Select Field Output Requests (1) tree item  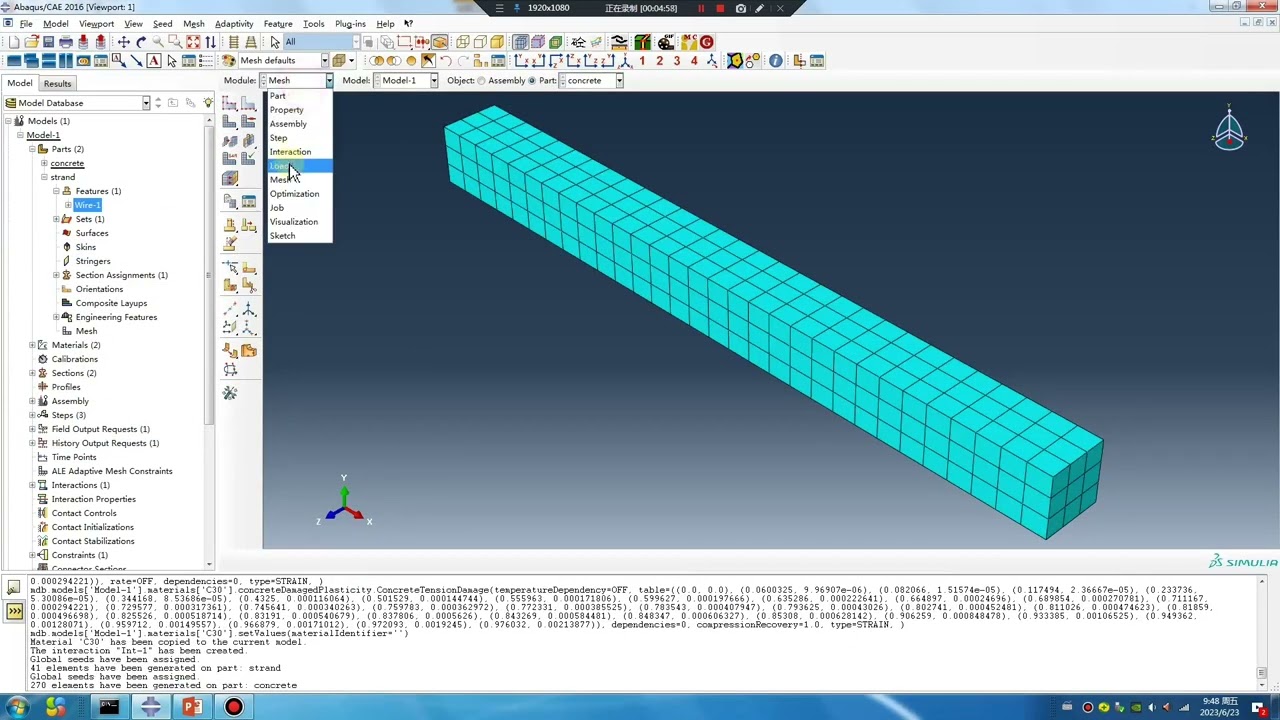pos(100,429)
